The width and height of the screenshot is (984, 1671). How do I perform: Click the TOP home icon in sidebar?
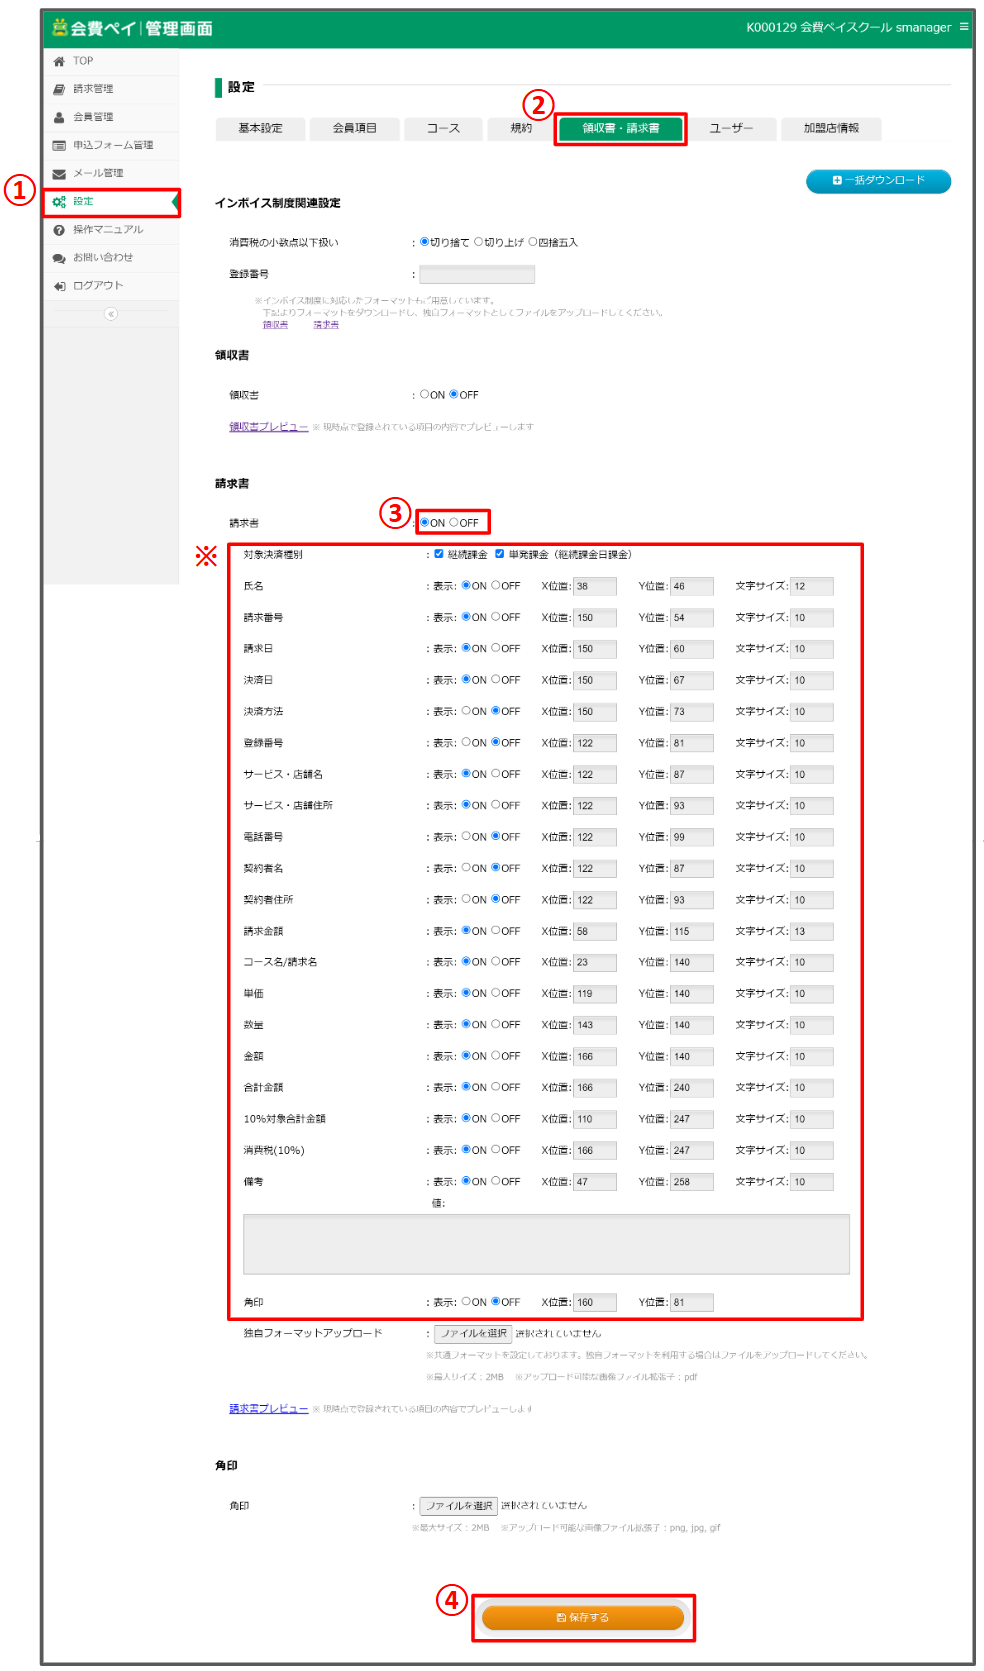coord(59,61)
